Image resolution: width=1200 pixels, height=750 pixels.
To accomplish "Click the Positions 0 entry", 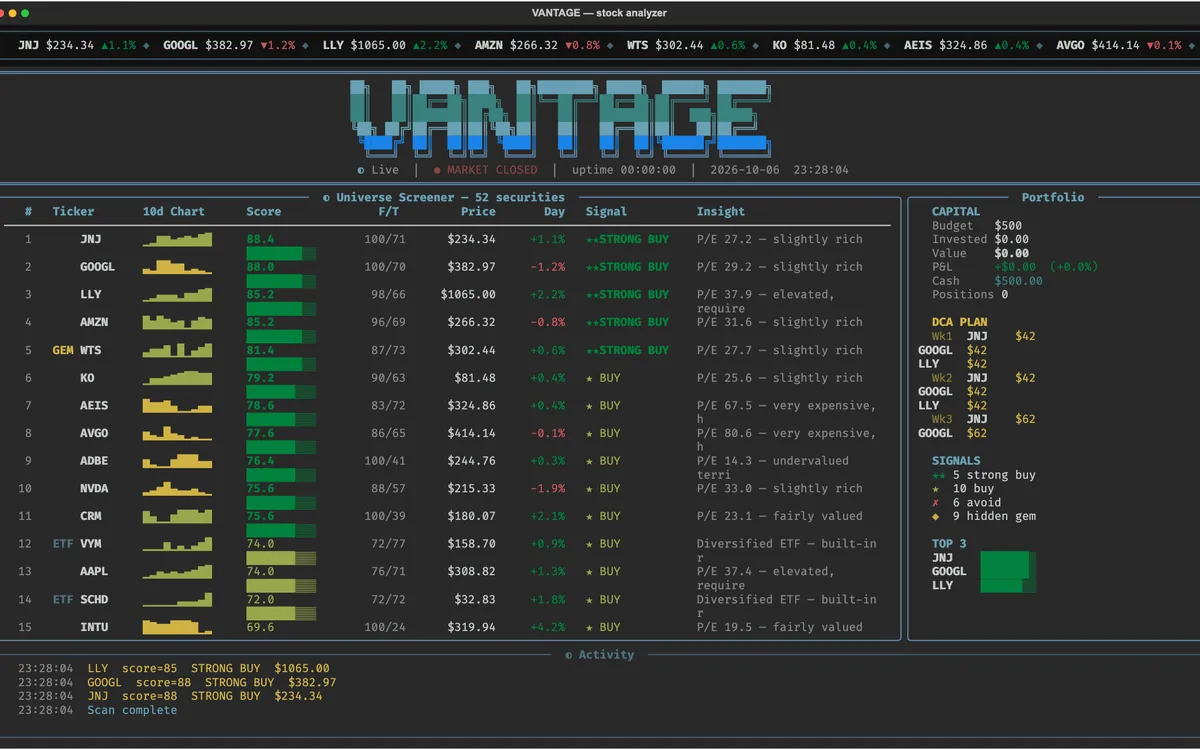I will click(x=970, y=295).
